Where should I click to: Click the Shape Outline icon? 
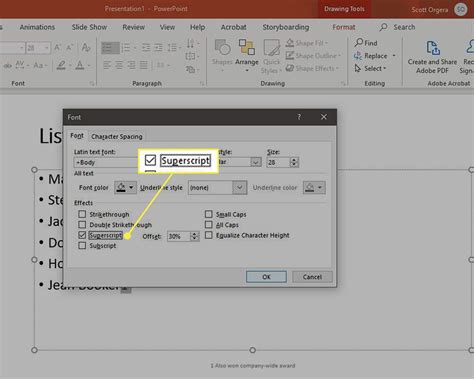coord(290,56)
